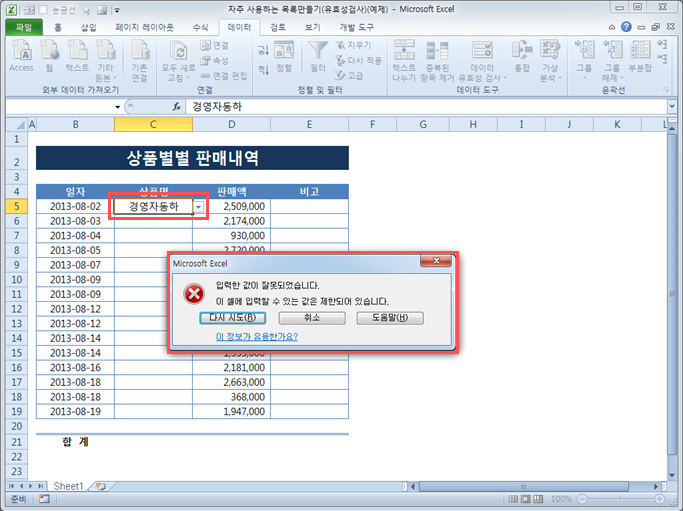The image size is (683, 511).
Task: Click Edit Links (연결 편집)
Action: [x=224, y=76]
